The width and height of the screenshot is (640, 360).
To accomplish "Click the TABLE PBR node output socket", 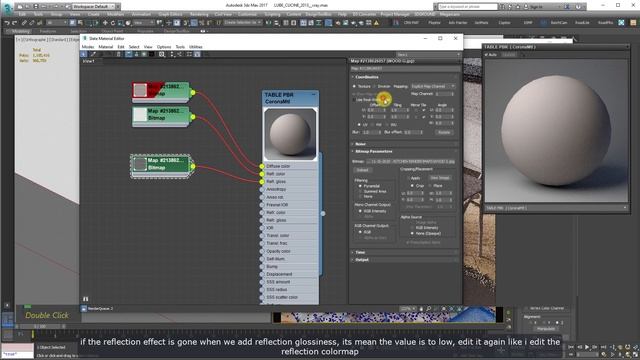I will pyautogui.click(x=323, y=213).
